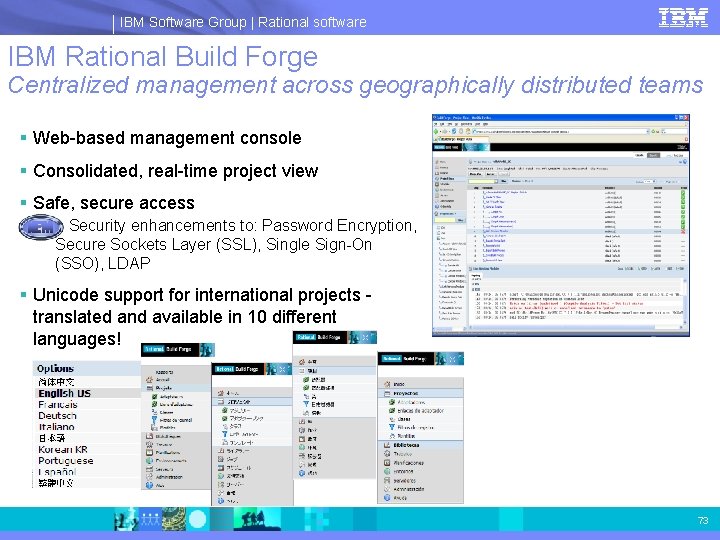Click yellow filter field above job list

(x=483, y=181)
